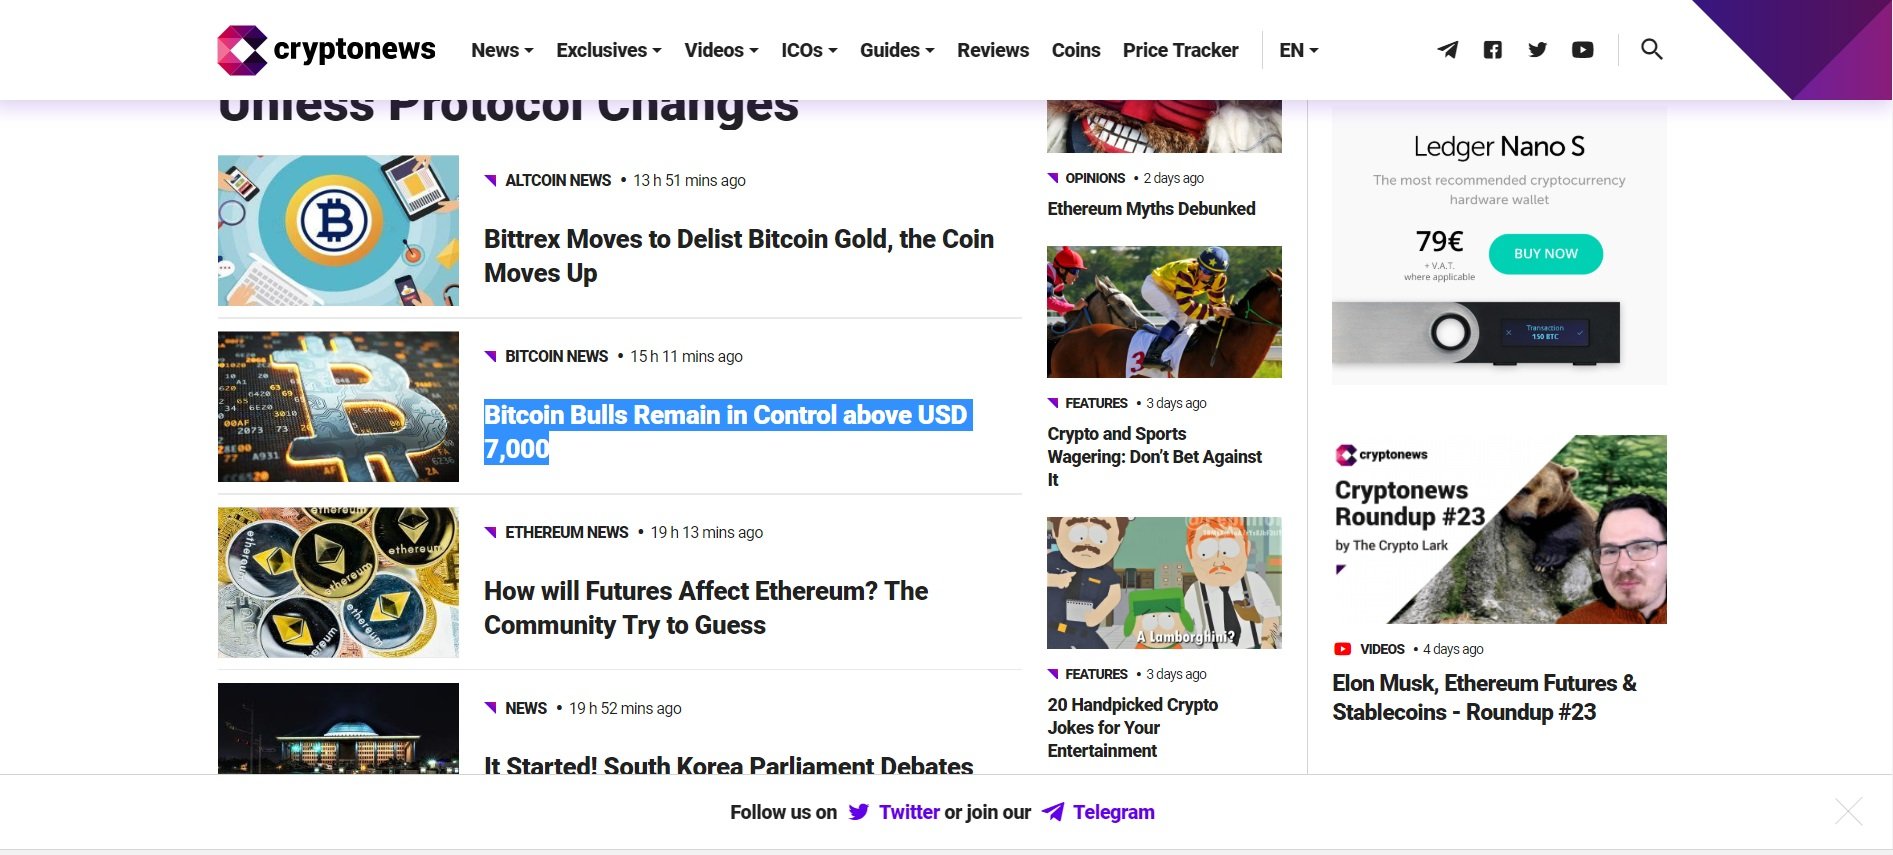Open Elon Musk, Ethereum Futures Roundup #23 link
This screenshot has width=1893, height=855.
[x=1484, y=698]
